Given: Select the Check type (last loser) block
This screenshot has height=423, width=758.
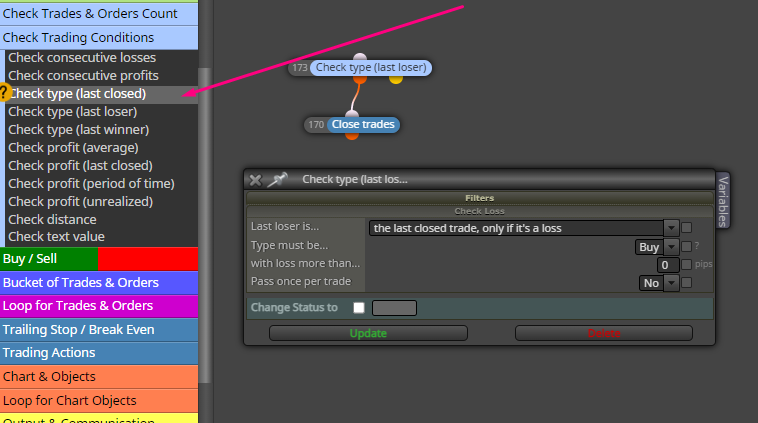Looking at the screenshot, I should point(371,67).
